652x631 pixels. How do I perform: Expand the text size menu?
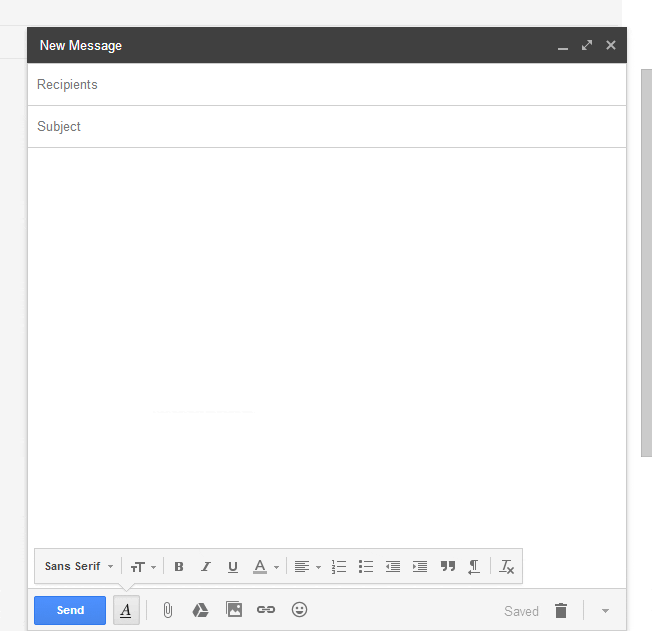click(x=143, y=567)
